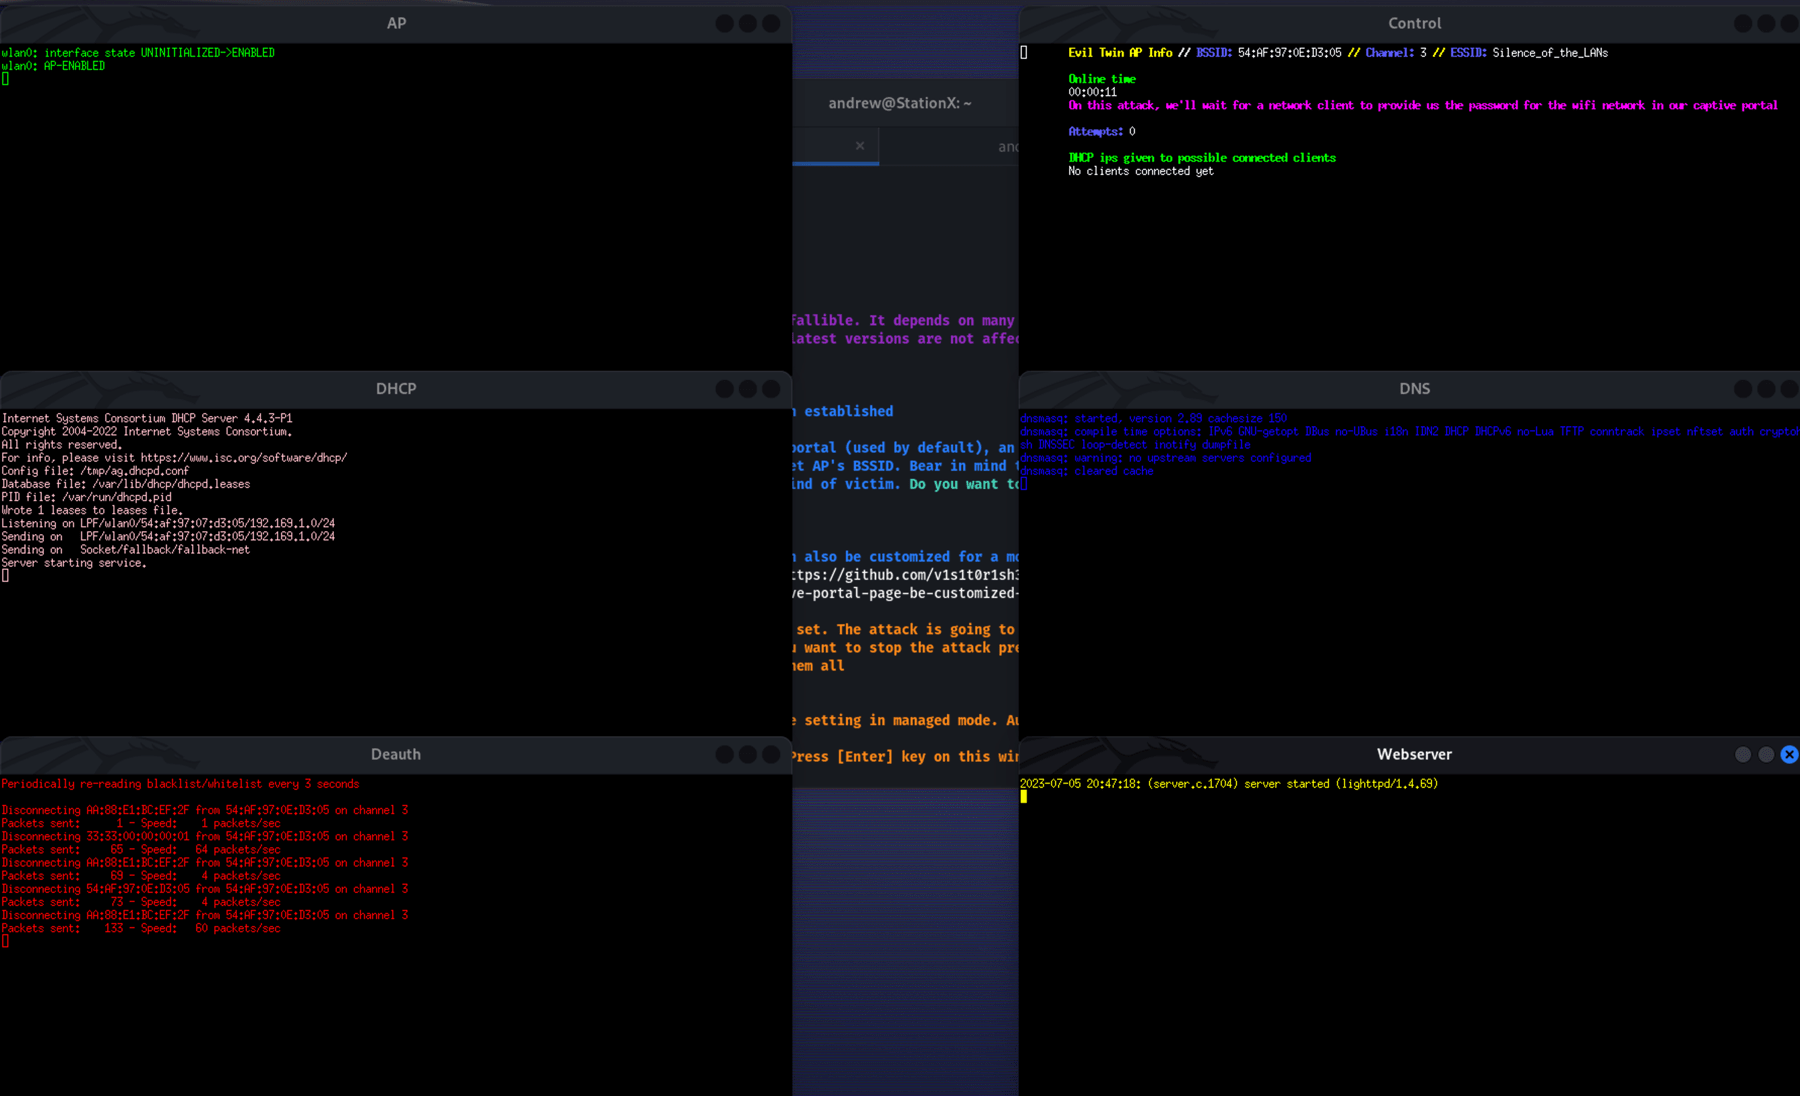Close the Control window
The width and height of the screenshot is (1800, 1096).
(1789, 23)
